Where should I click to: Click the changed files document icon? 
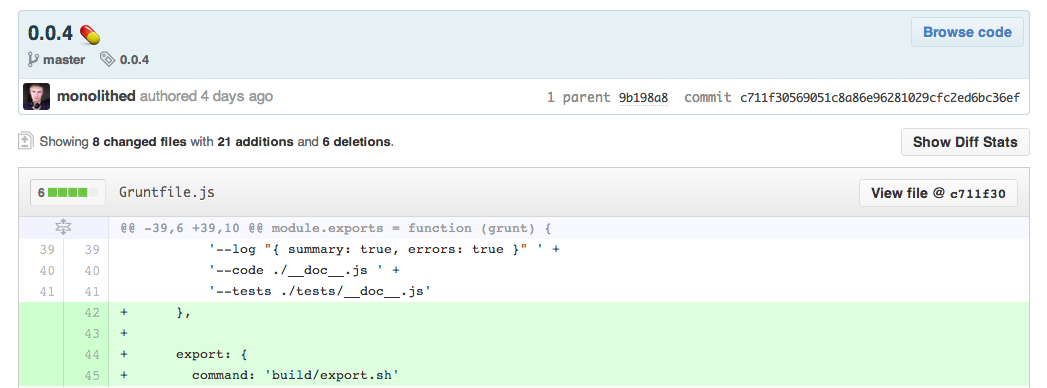(x=26, y=142)
